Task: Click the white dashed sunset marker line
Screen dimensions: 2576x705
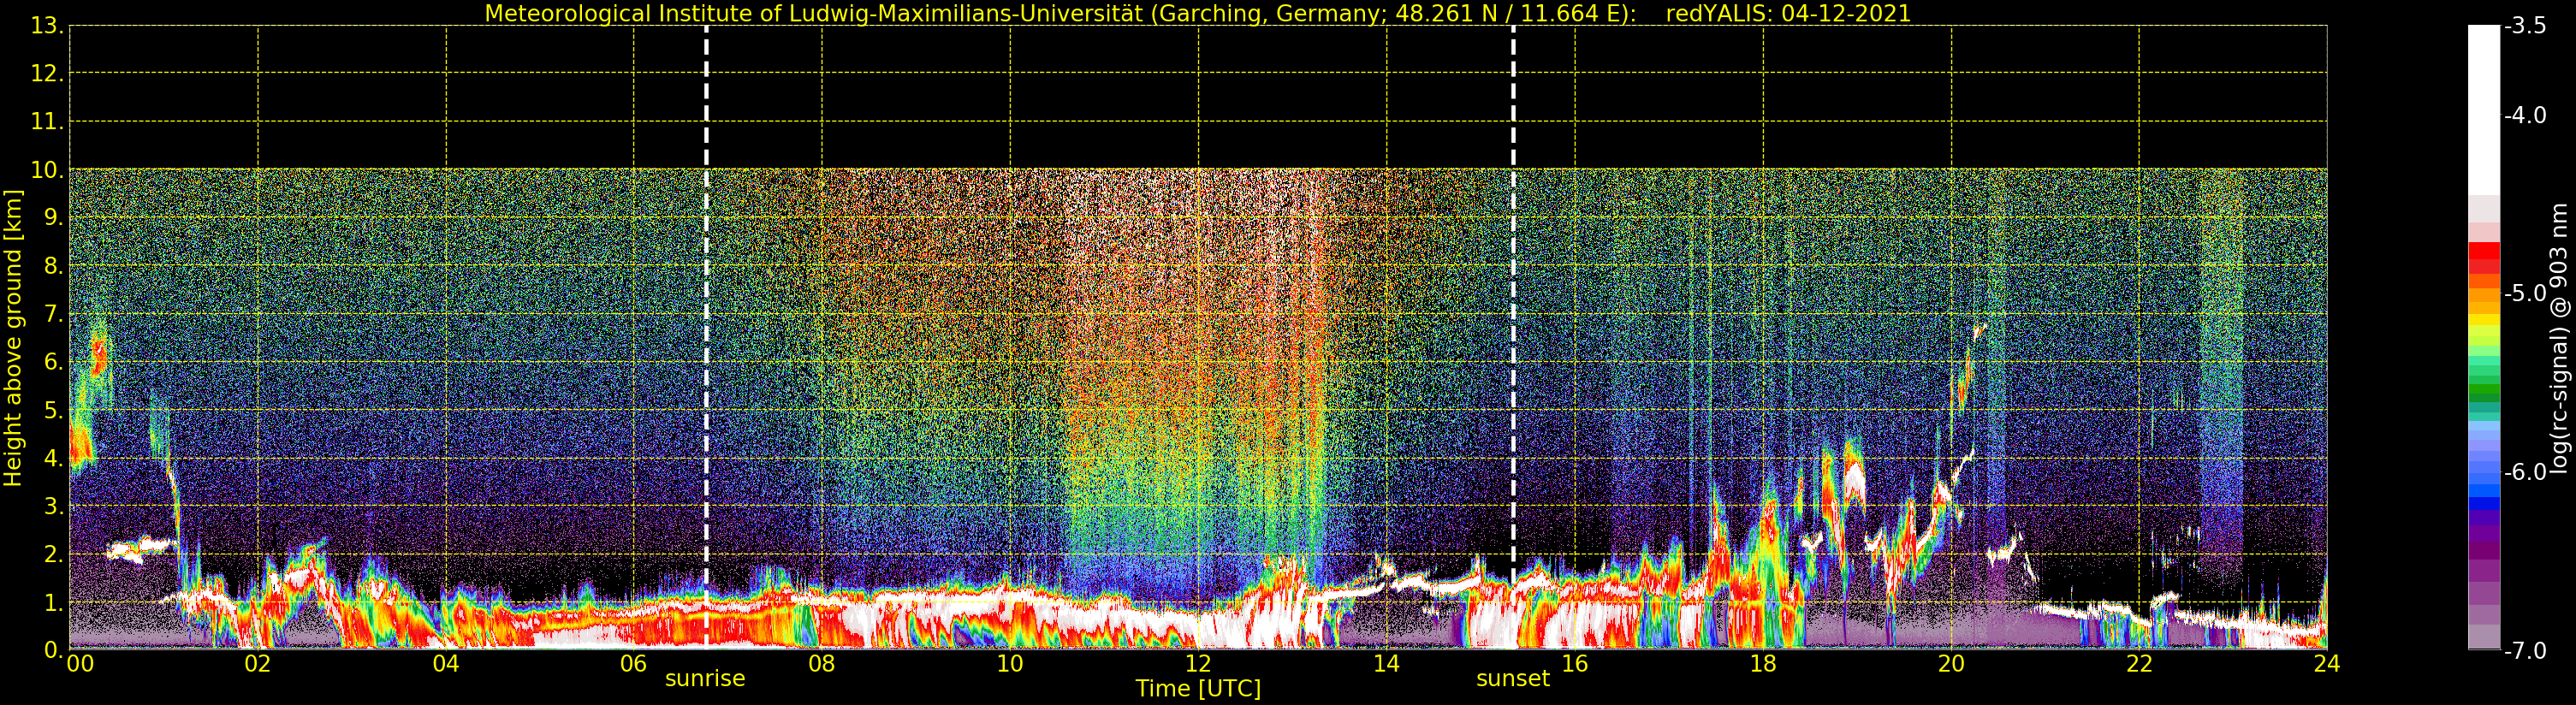Action: [x=1513, y=338]
